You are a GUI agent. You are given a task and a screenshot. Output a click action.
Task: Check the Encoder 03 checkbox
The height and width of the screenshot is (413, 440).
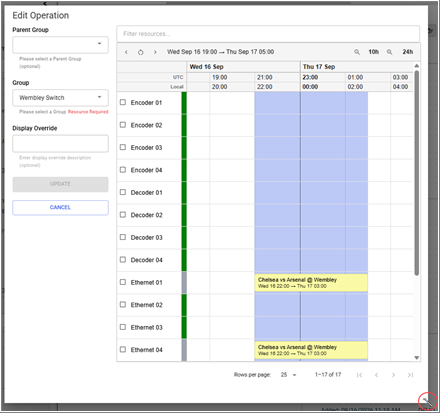click(x=123, y=147)
